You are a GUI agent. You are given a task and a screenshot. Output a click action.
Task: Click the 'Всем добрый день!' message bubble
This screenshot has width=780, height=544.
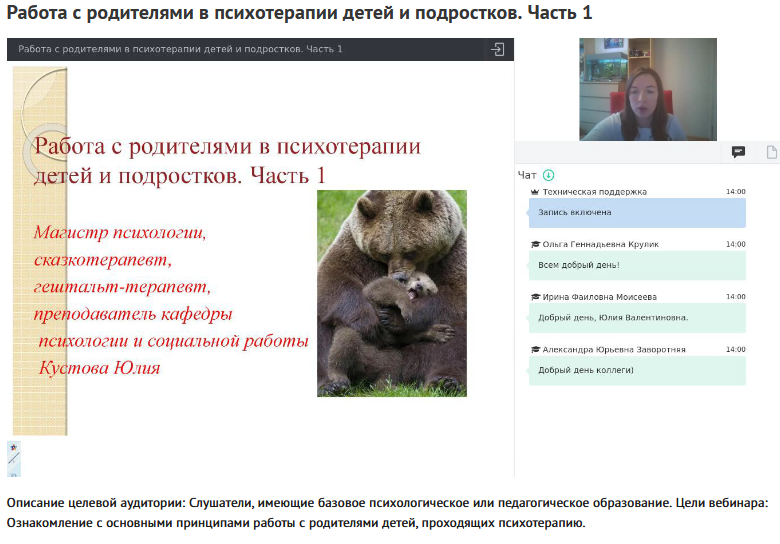(636, 265)
